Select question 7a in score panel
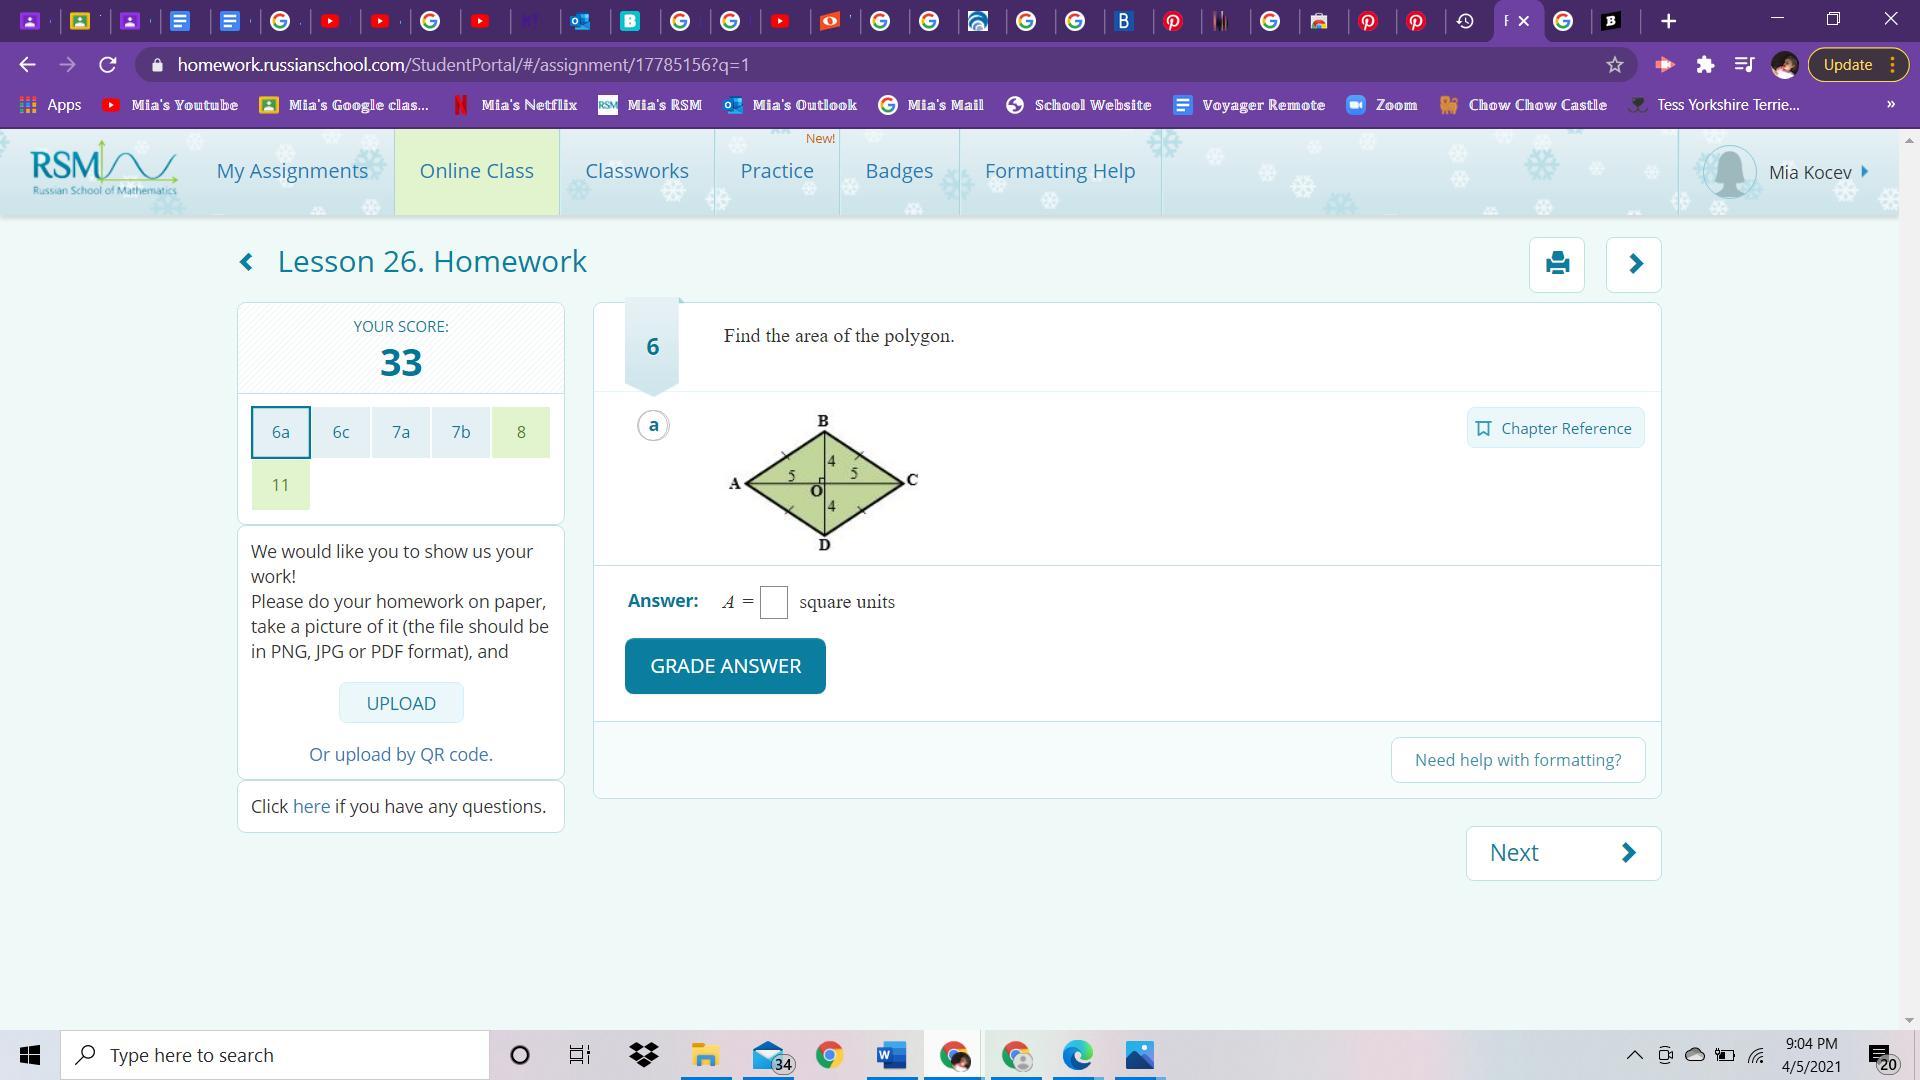The image size is (1920, 1080). (x=400, y=432)
